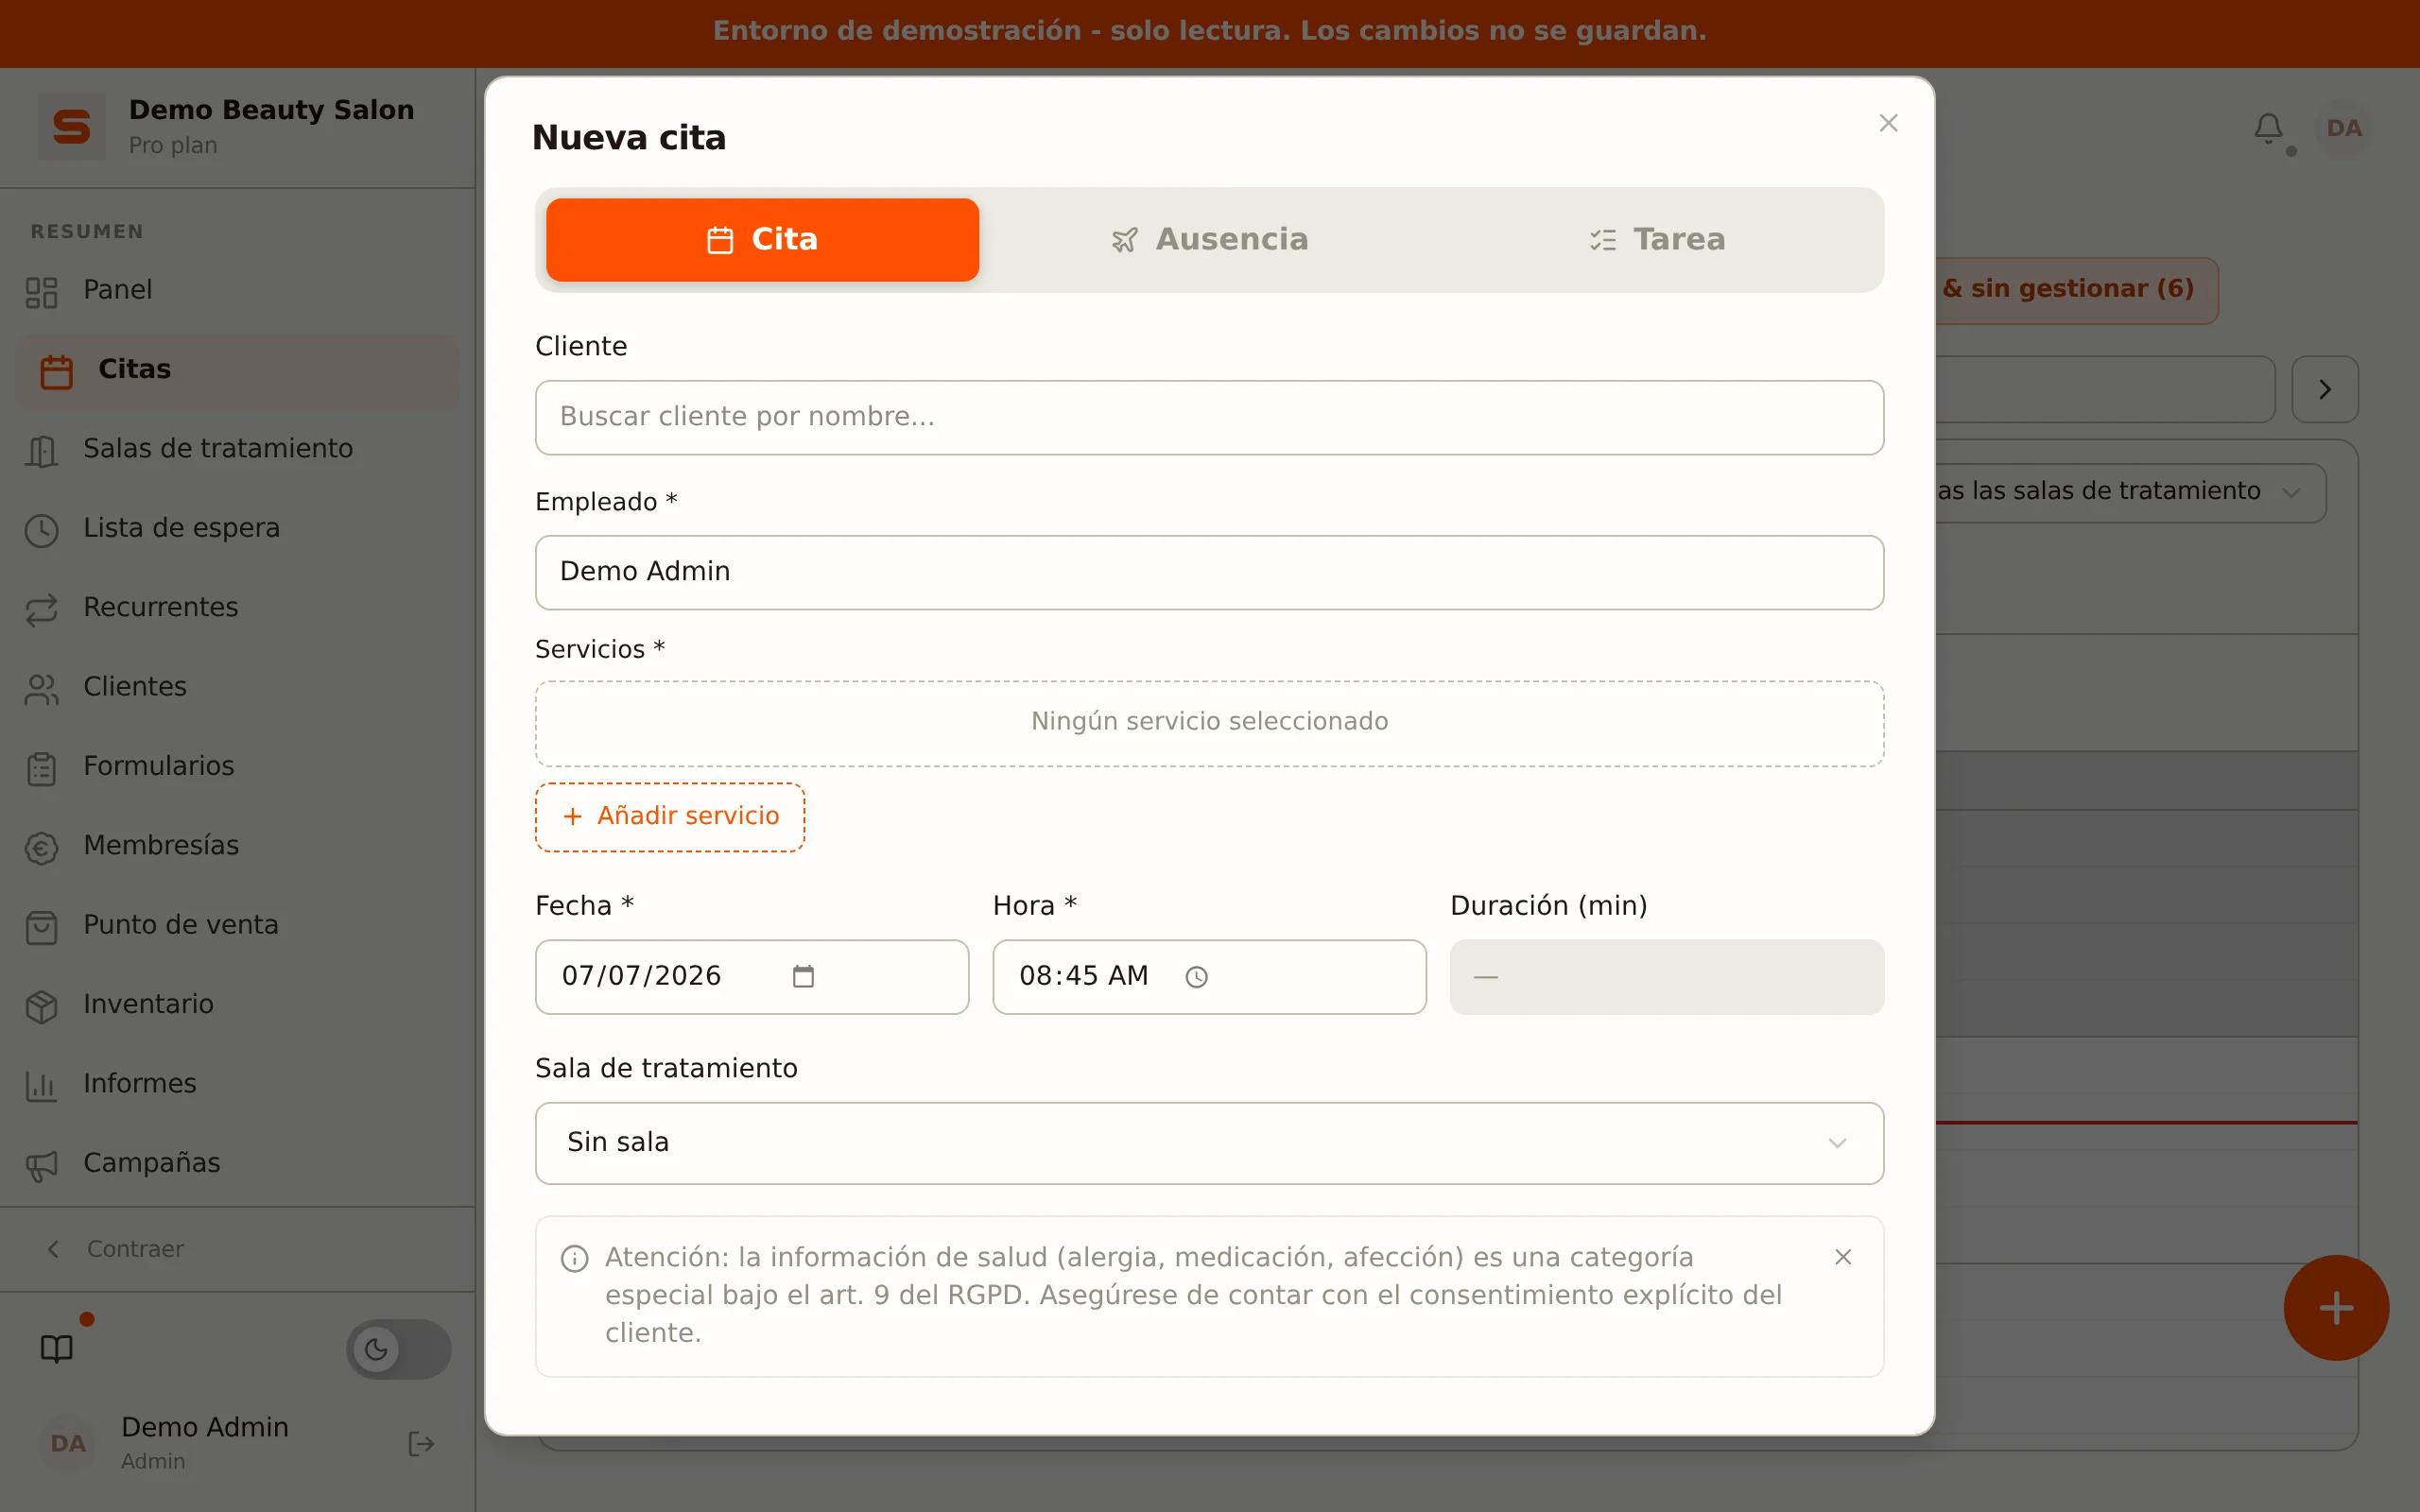Click the Ningún servicio seleccionado area
This screenshot has height=1512, width=2420.
pyautogui.click(x=1209, y=724)
